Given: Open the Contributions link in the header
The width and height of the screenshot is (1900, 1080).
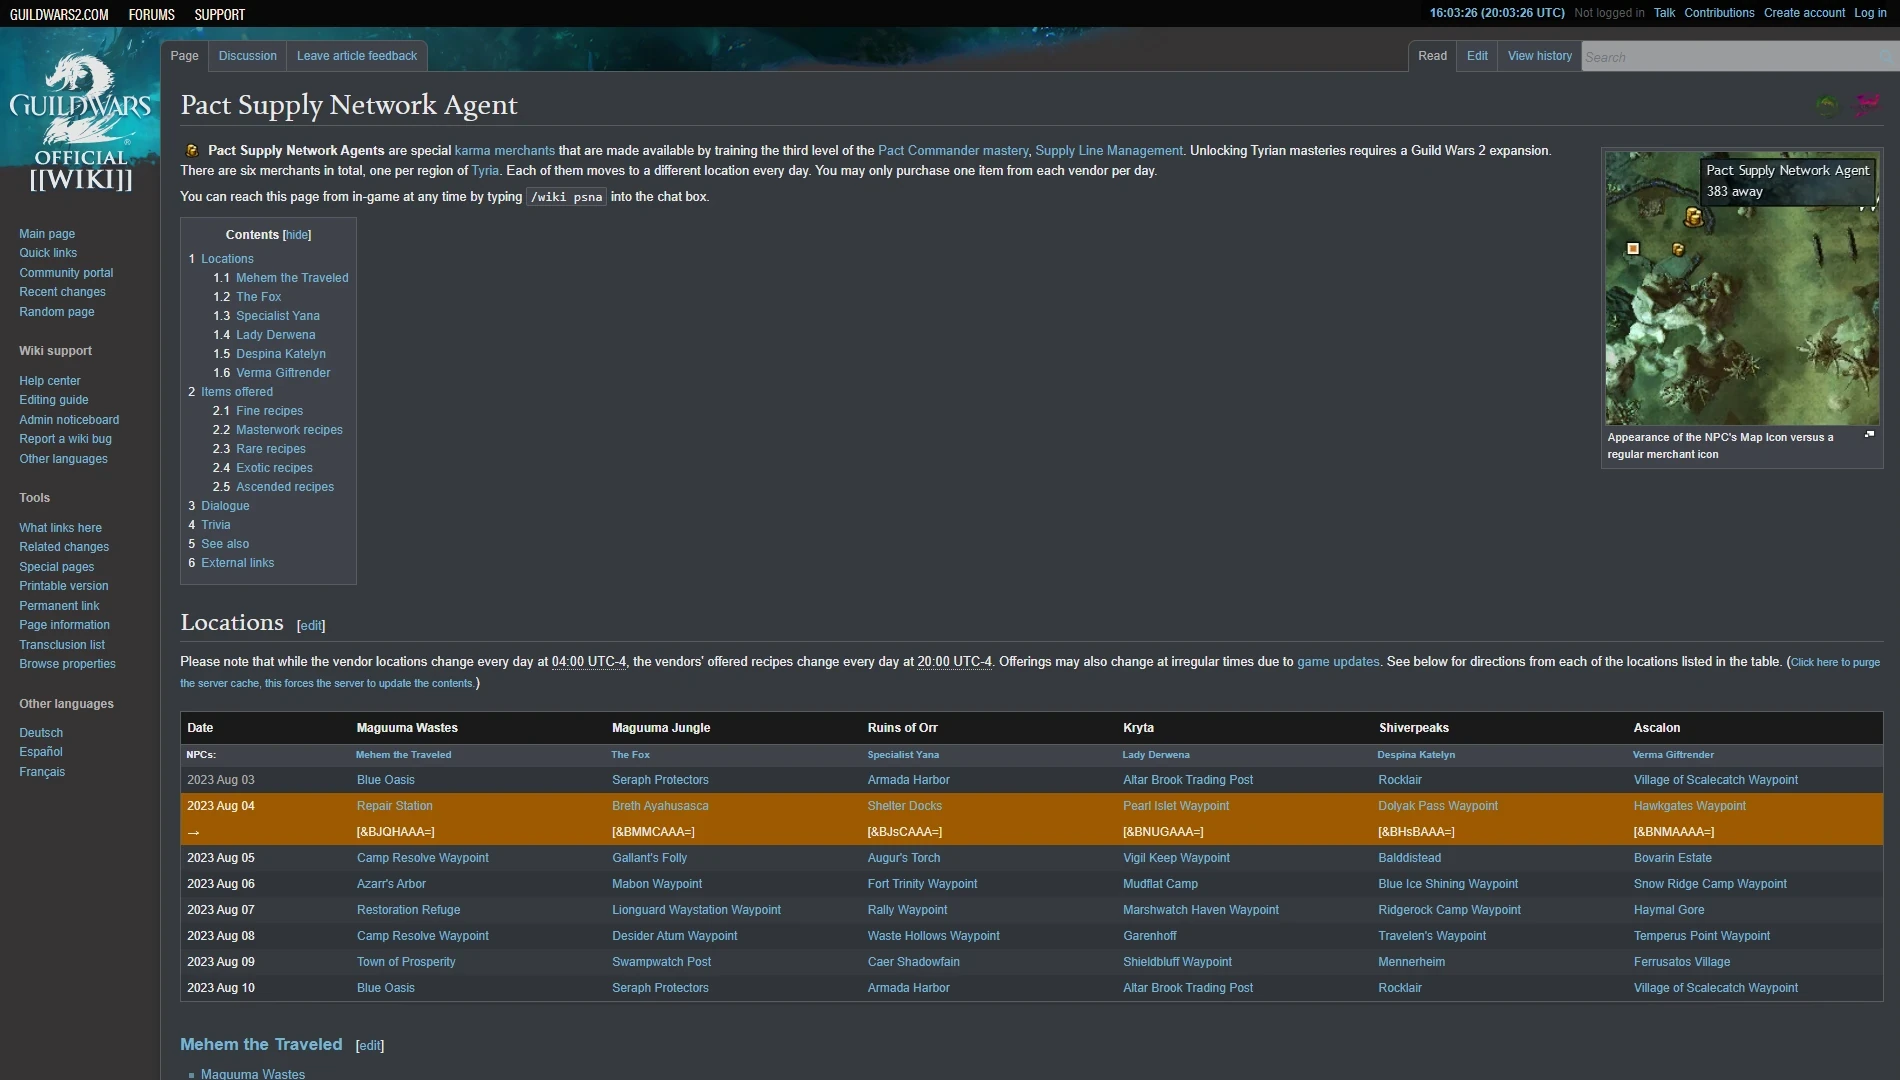Looking at the screenshot, I should click(x=1719, y=13).
